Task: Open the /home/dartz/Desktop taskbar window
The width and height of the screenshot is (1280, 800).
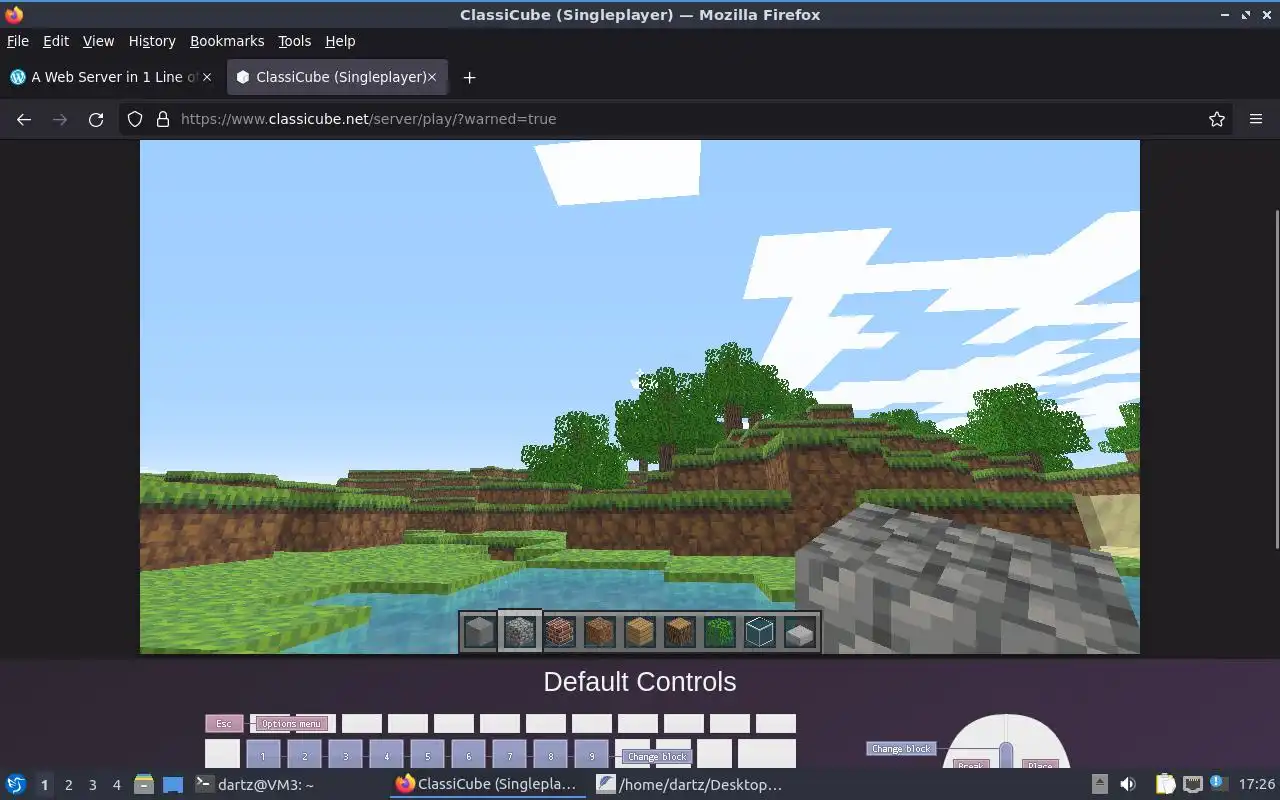Action: (691, 784)
